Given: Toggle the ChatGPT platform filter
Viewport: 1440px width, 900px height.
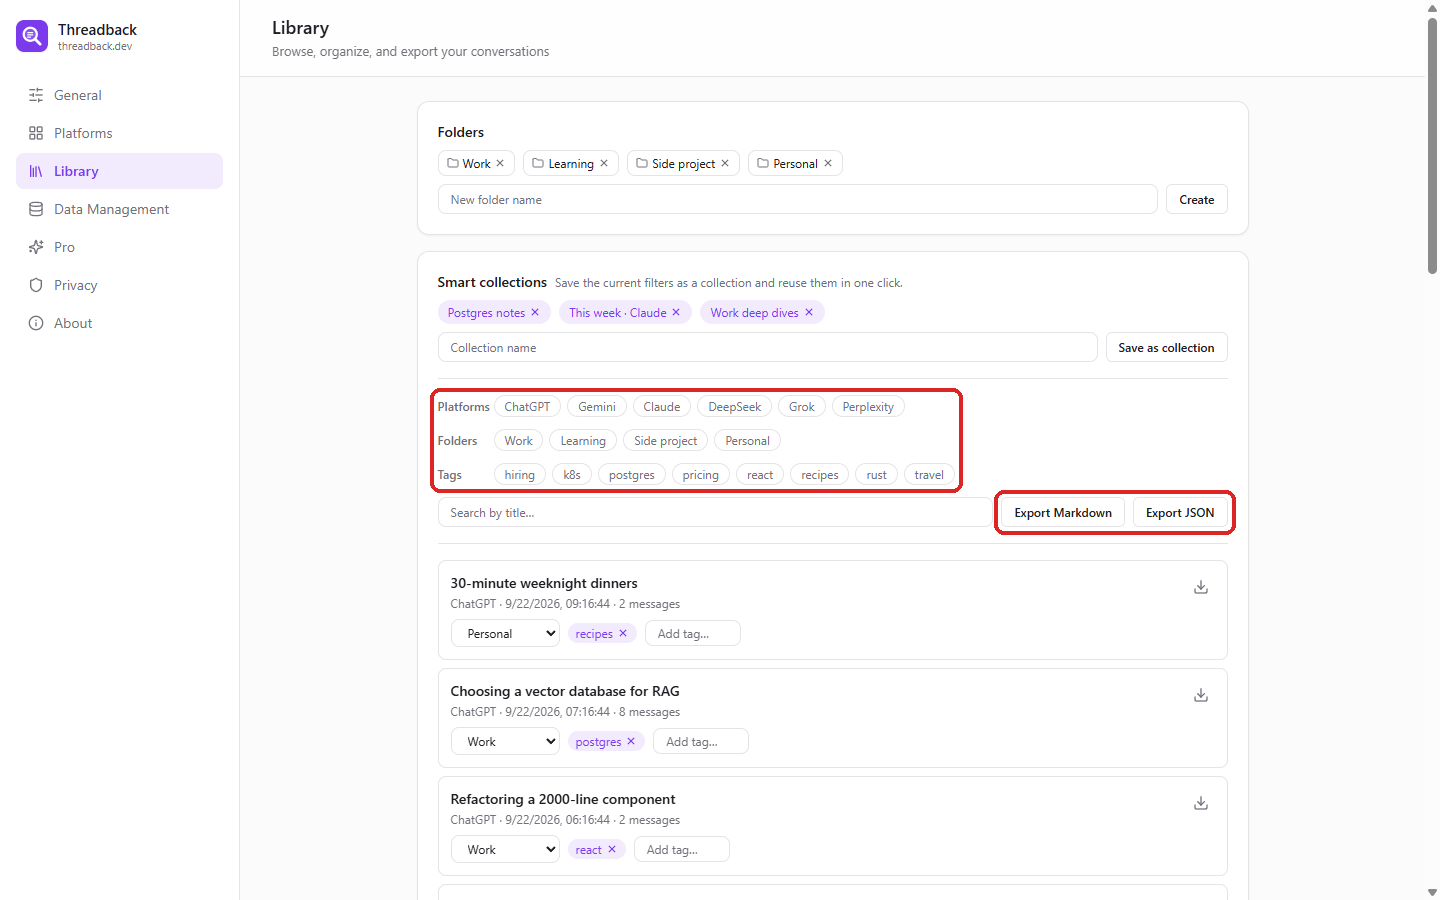Looking at the screenshot, I should [x=527, y=406].
